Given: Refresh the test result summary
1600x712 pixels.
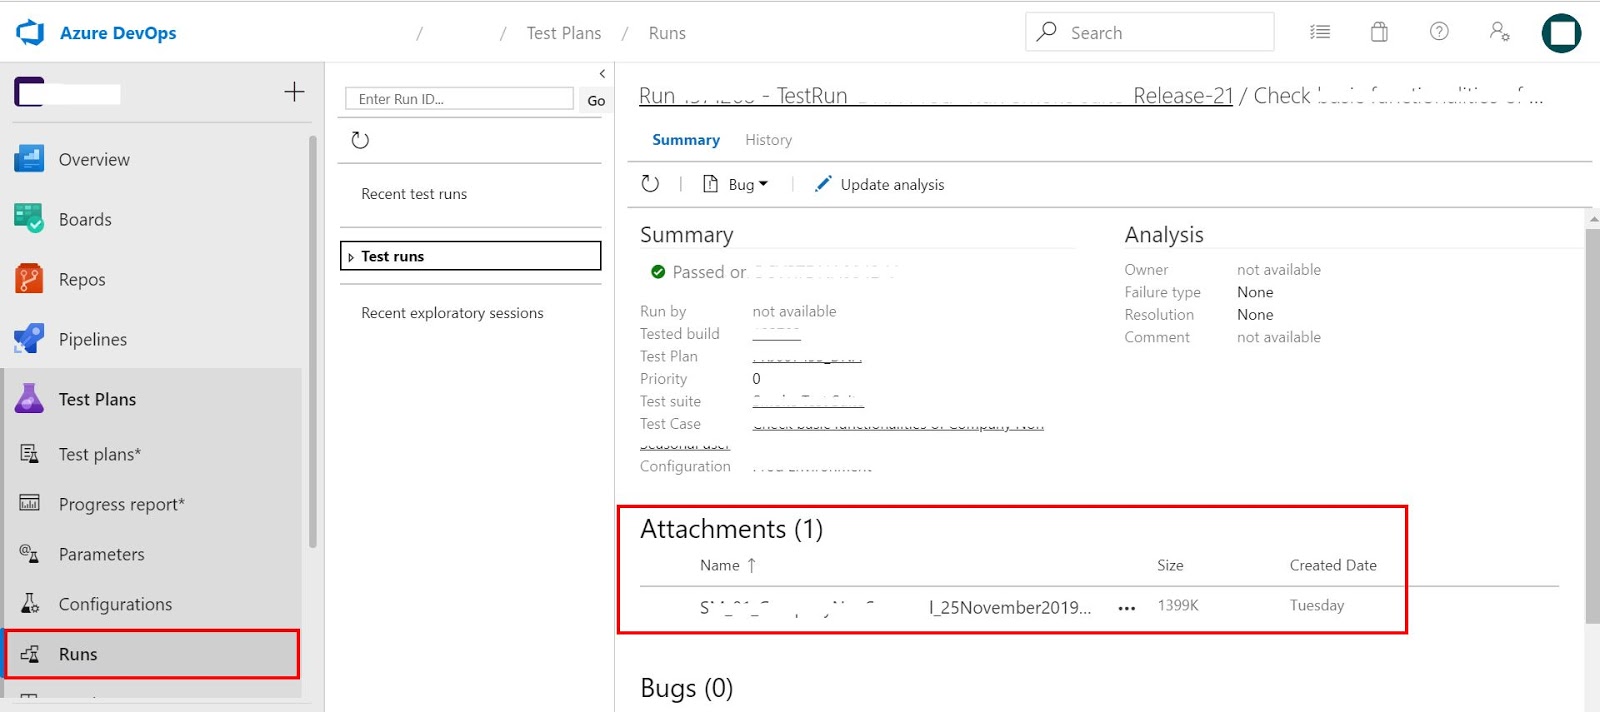Looking at the screenshot, I should [650, 184].
